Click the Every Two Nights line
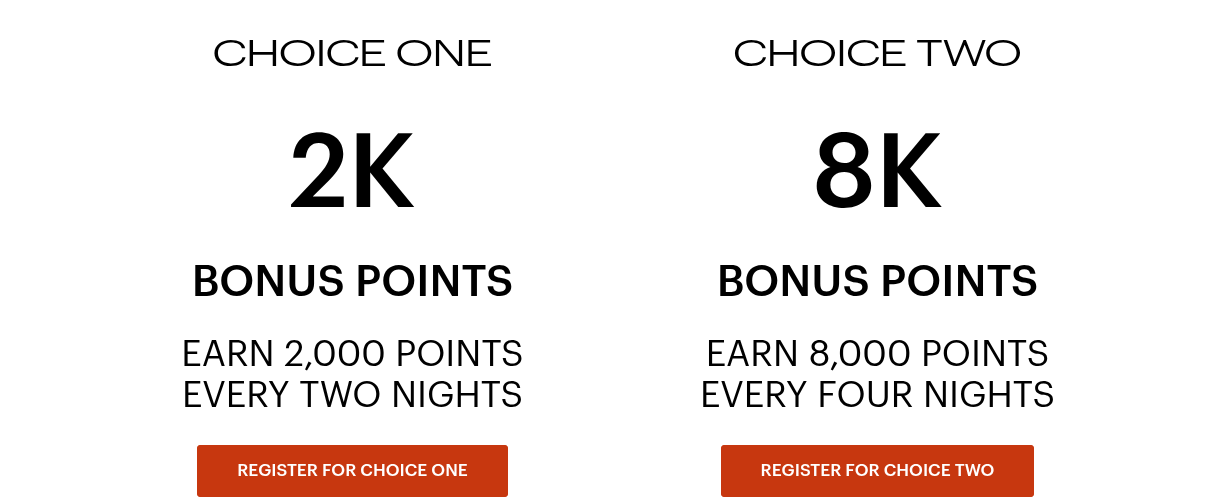1231x504 pixels. [x=352, y=395]
